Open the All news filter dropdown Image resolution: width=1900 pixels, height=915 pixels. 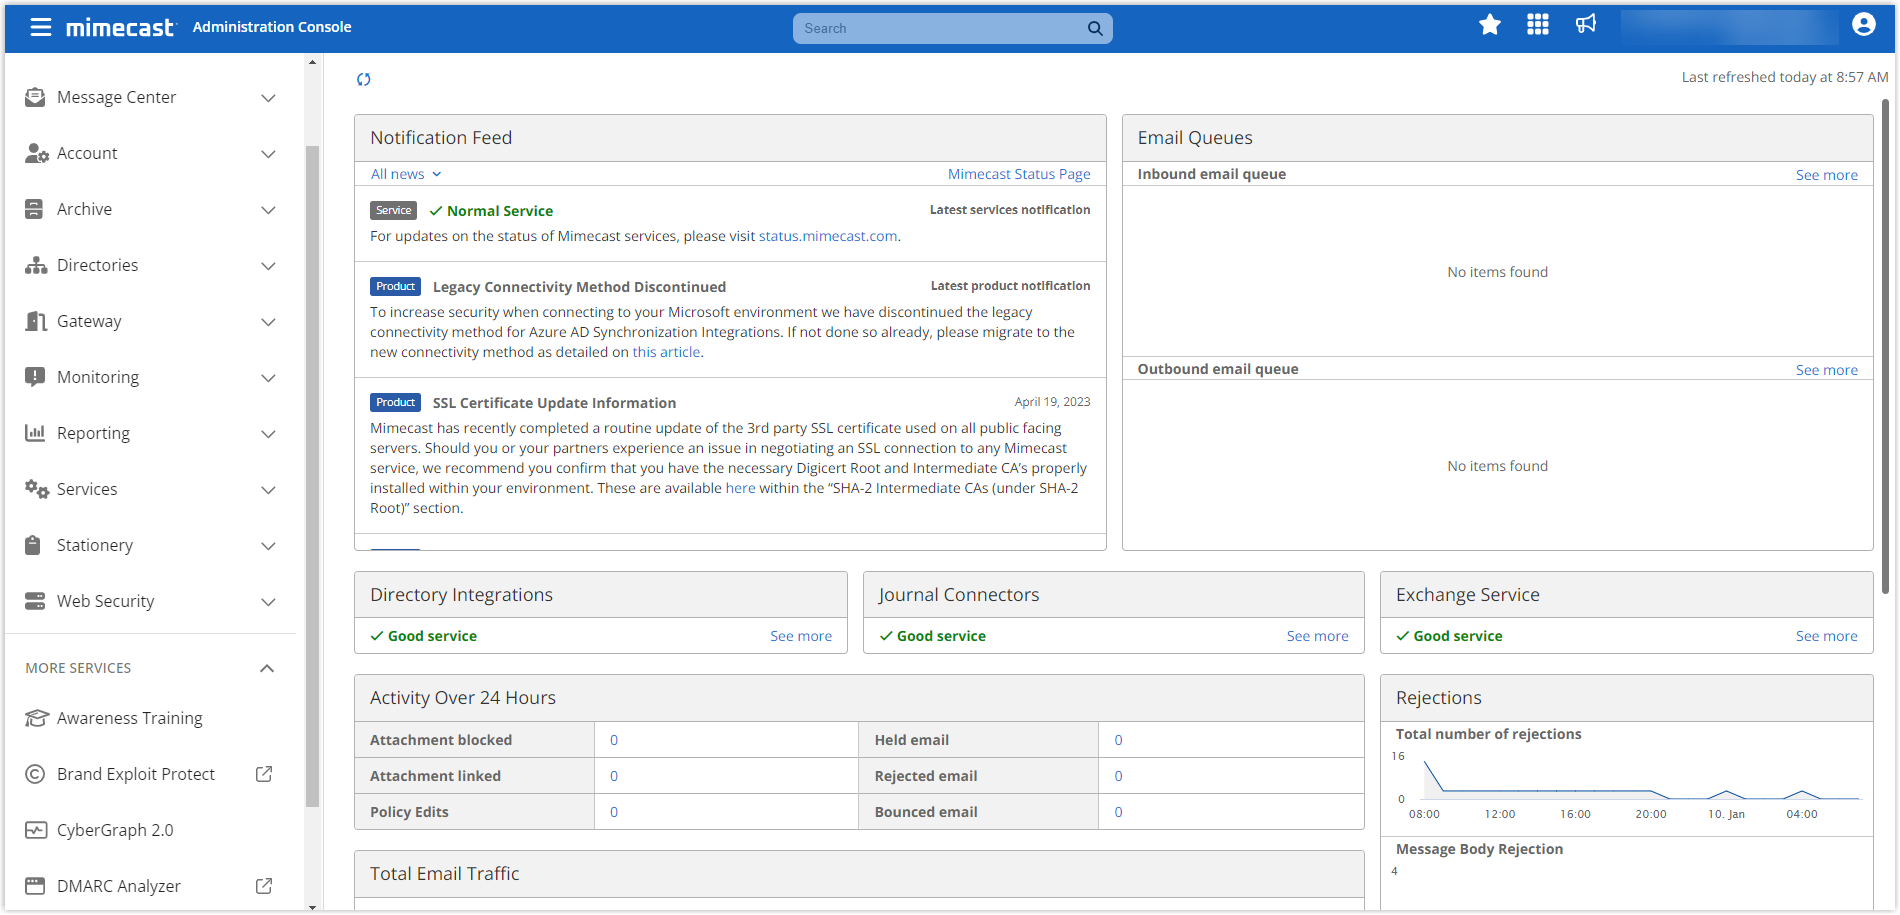click(406, 174)
